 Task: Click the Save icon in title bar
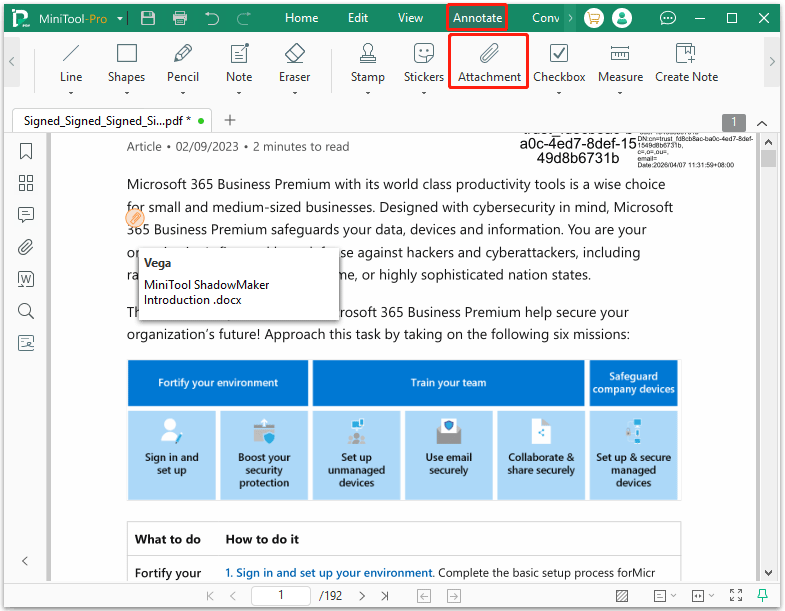point(148,18)
